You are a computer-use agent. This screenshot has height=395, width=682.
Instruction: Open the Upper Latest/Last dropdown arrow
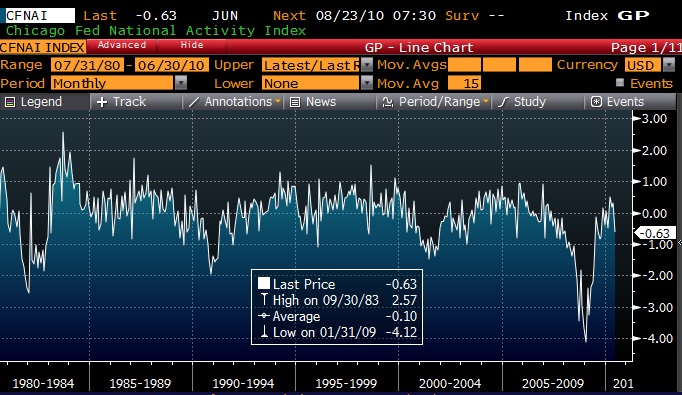367,65
